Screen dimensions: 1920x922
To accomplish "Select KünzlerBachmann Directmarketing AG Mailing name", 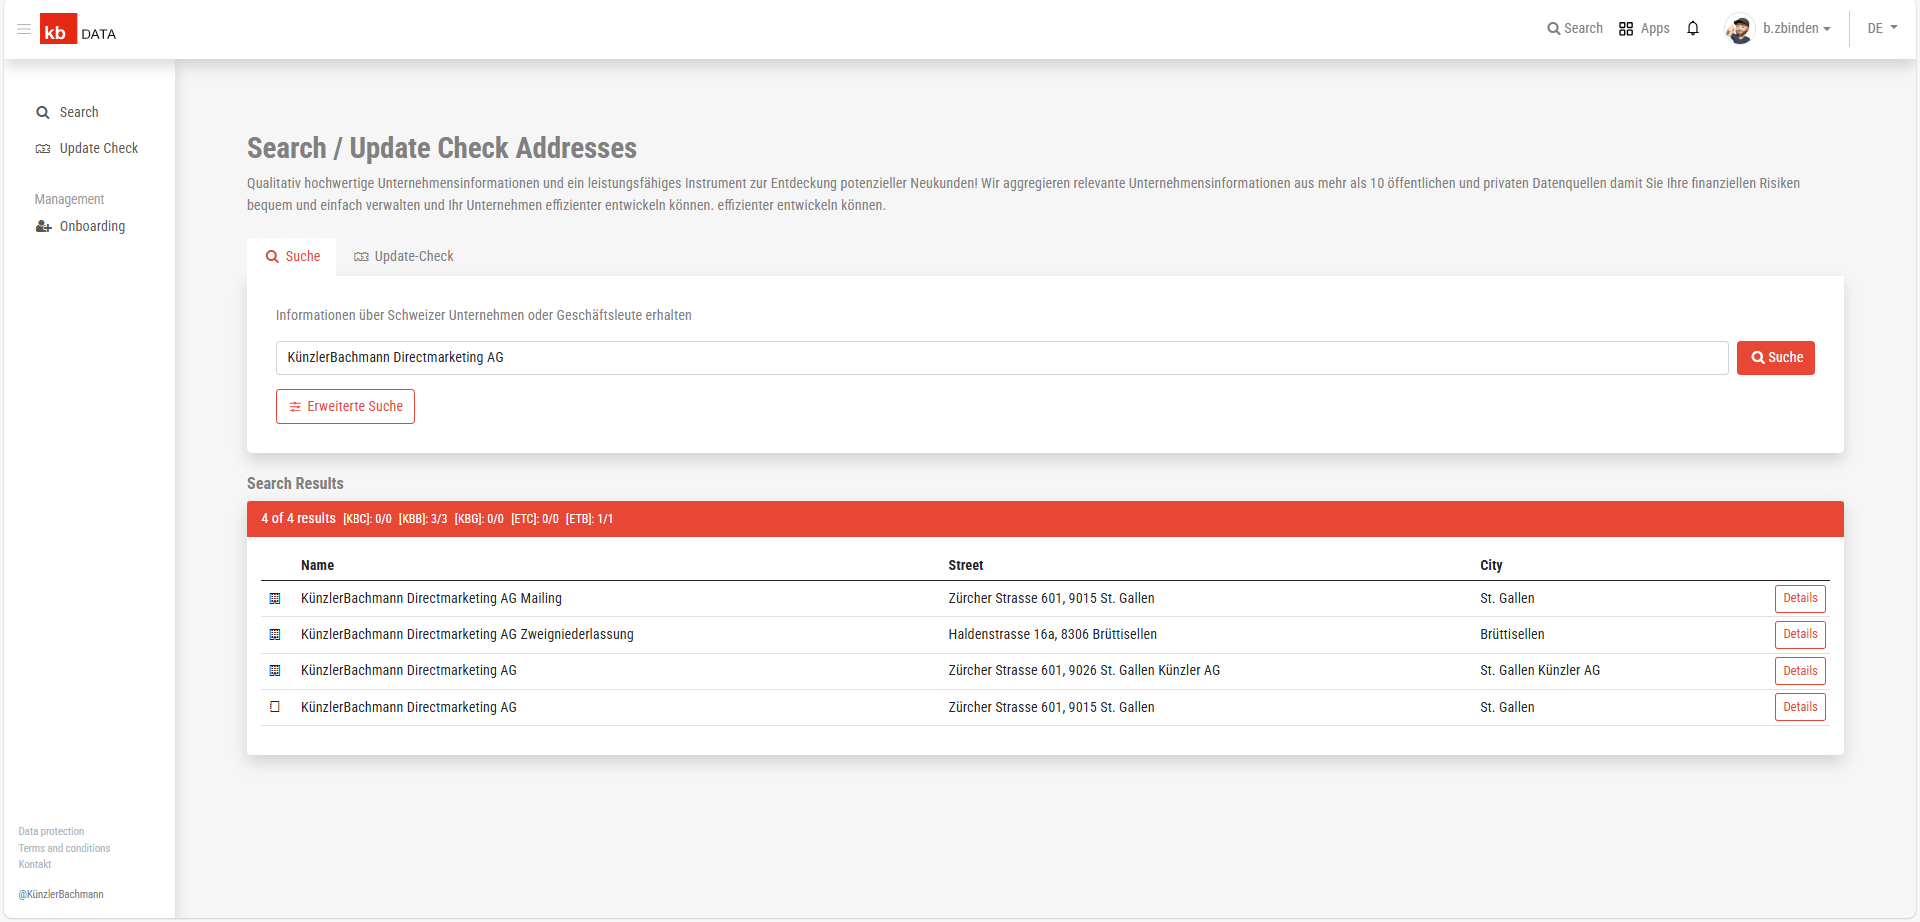I will pyautogui.click(x=431, y=599).
